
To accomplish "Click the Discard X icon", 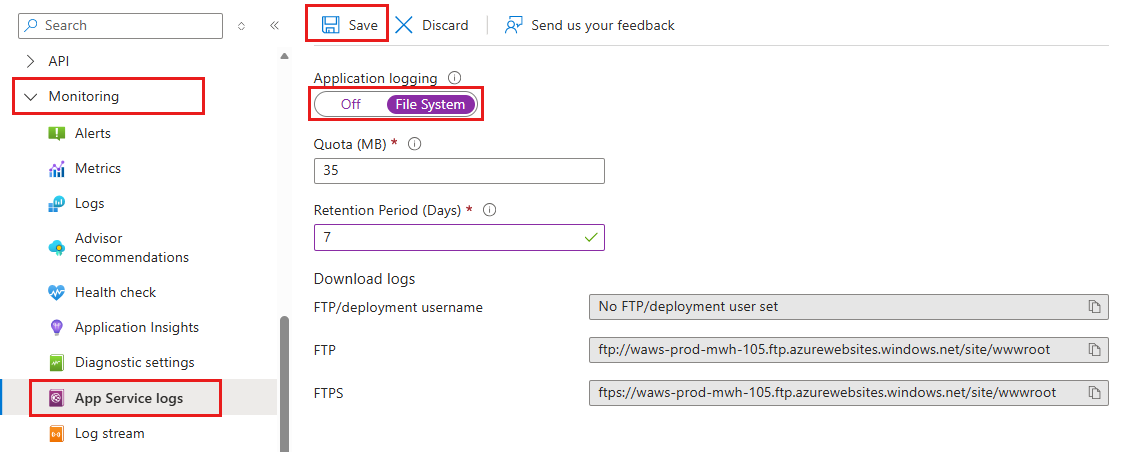I will pos(404,25).
